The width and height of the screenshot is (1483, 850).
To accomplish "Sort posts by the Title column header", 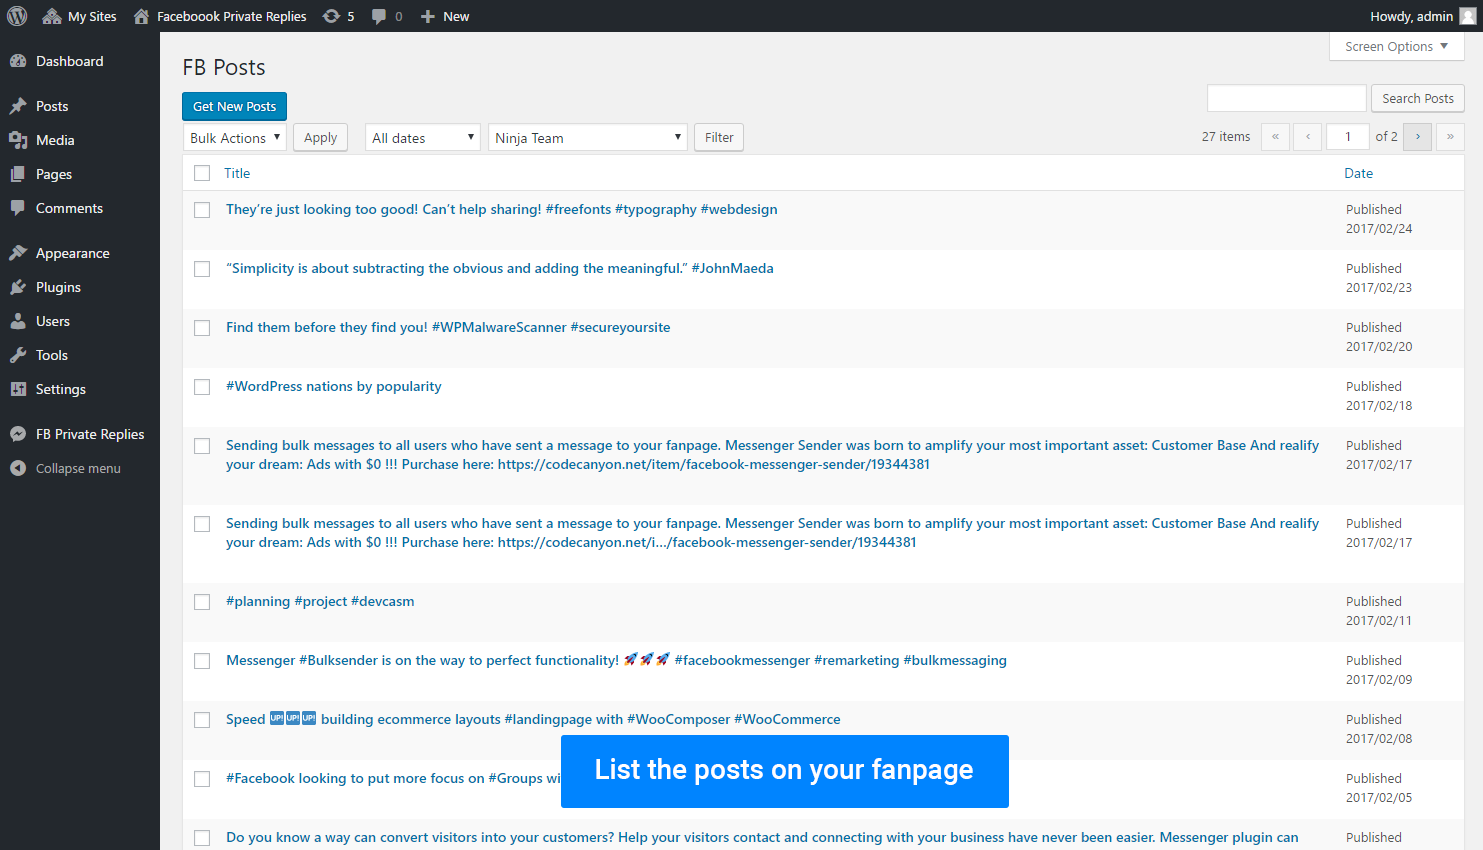I will pyautogui.click(x=237, y=173).
